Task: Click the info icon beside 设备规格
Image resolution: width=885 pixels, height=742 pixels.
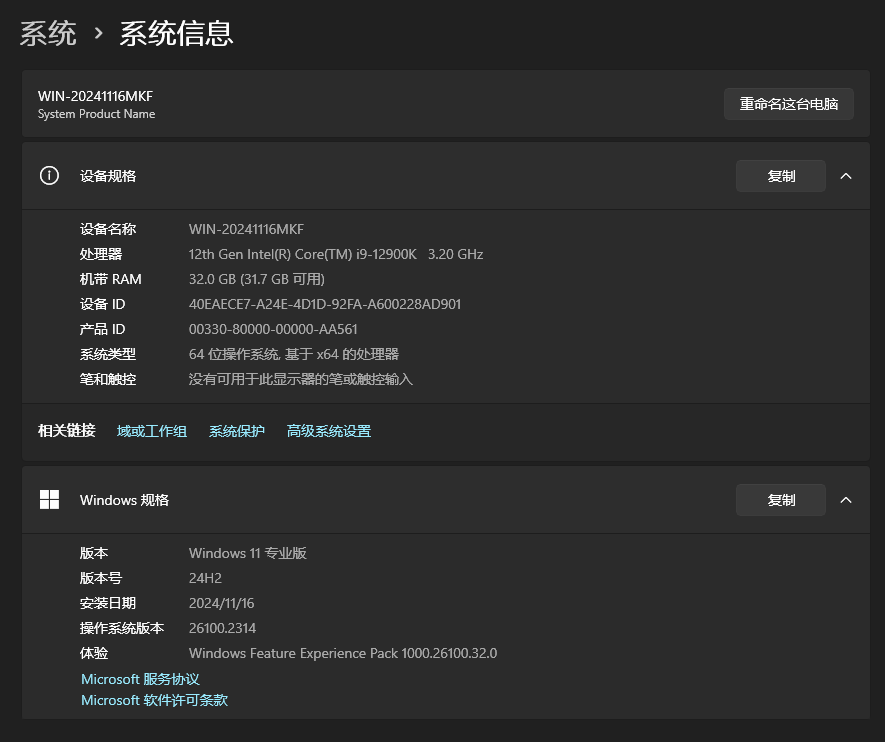Action: 49,175
